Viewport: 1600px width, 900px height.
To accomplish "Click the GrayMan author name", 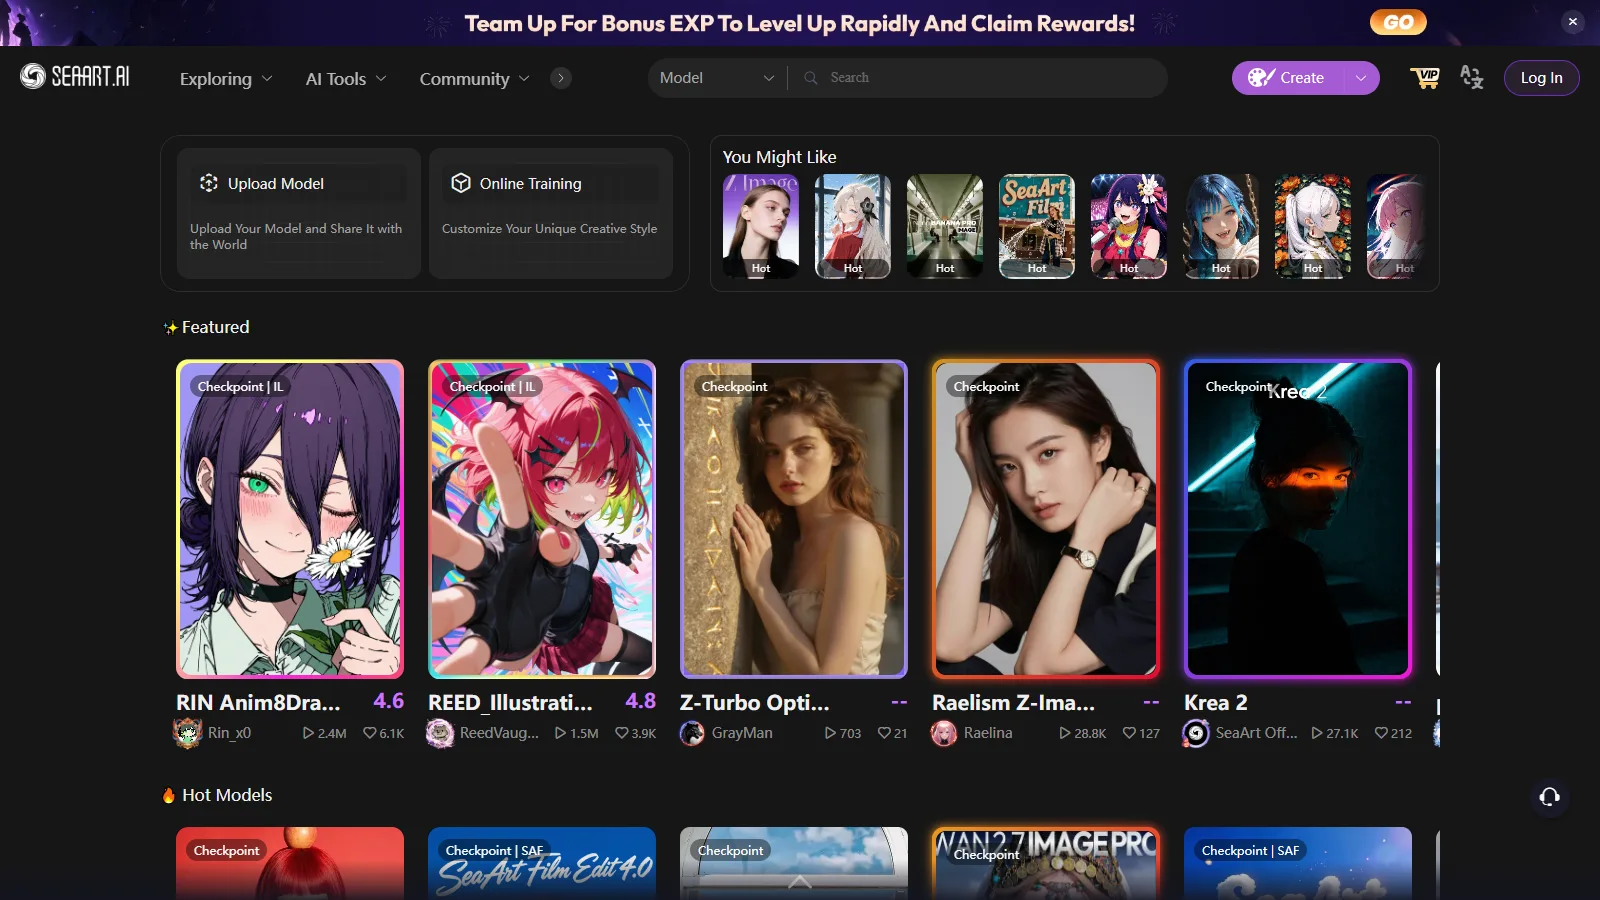I will tap(742, 733).
